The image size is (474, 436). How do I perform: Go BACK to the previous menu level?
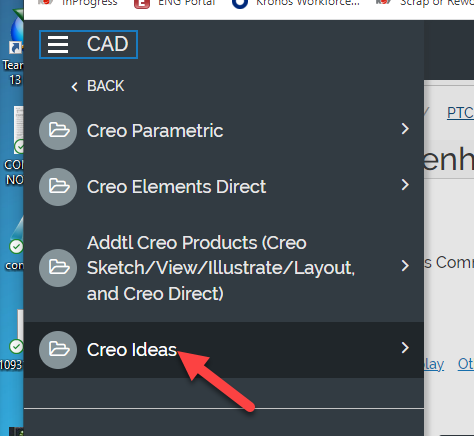click(x=105, y=86)
